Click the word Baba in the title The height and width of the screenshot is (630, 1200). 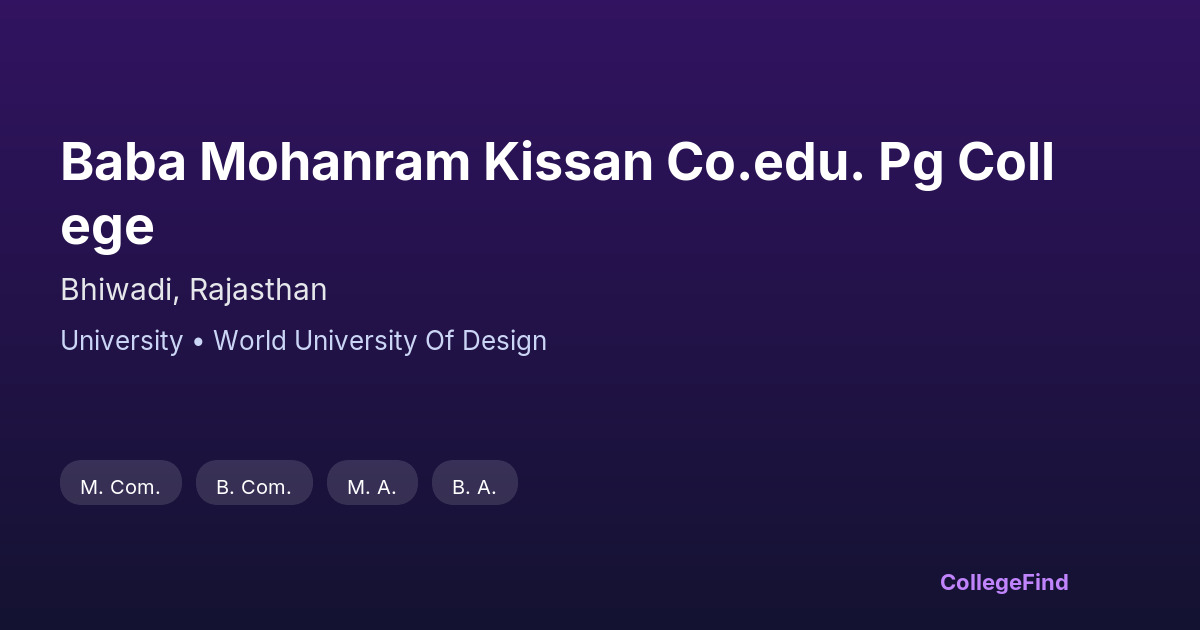(123, 162)
